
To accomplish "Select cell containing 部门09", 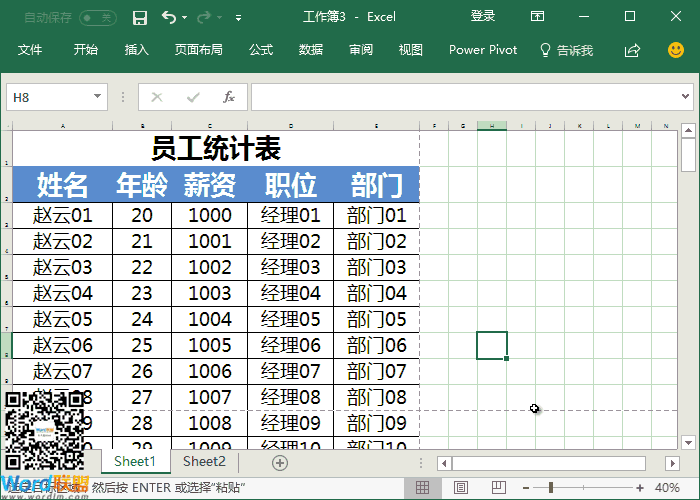I will click(376, 423).
